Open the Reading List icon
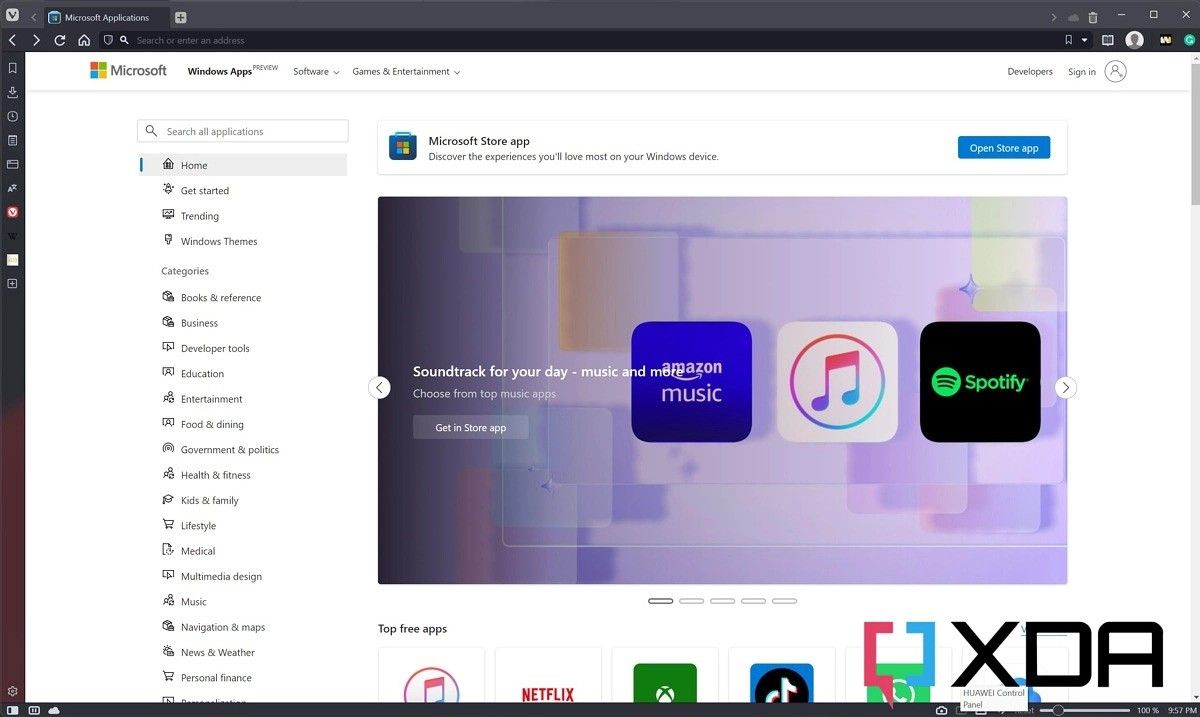The width and height of the screenshot is (1200, 717). 1108,40
